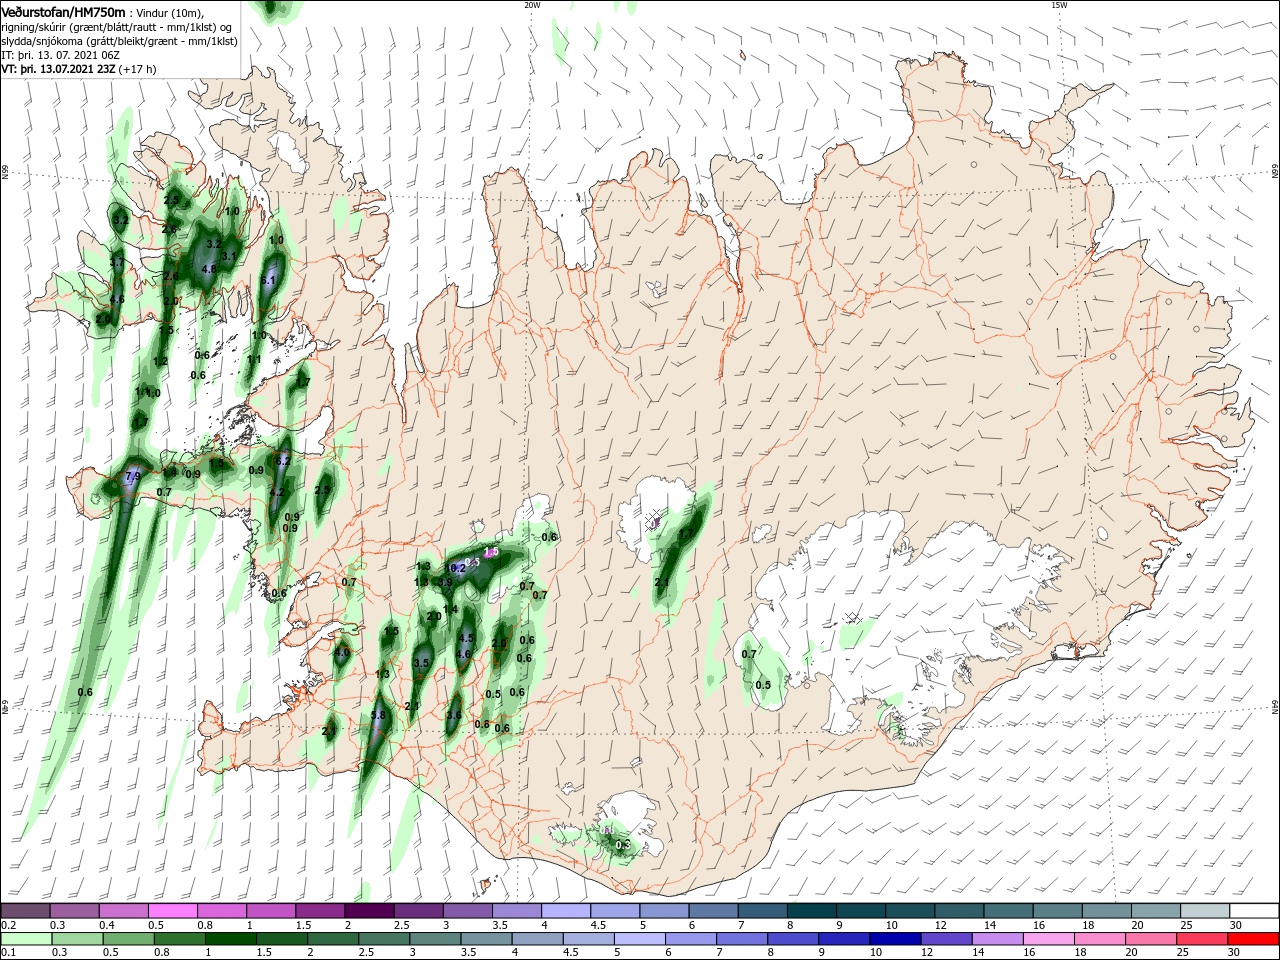Click the legend text 'Vindur (10m)' in header

(168, 13)
